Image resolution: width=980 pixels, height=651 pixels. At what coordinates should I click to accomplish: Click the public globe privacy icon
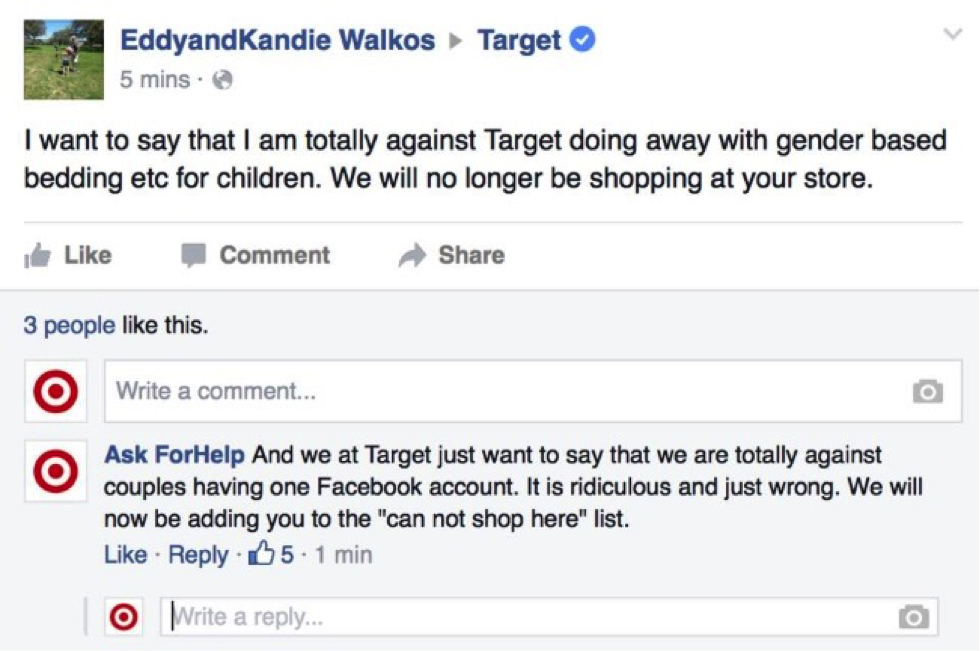point(222,80)
